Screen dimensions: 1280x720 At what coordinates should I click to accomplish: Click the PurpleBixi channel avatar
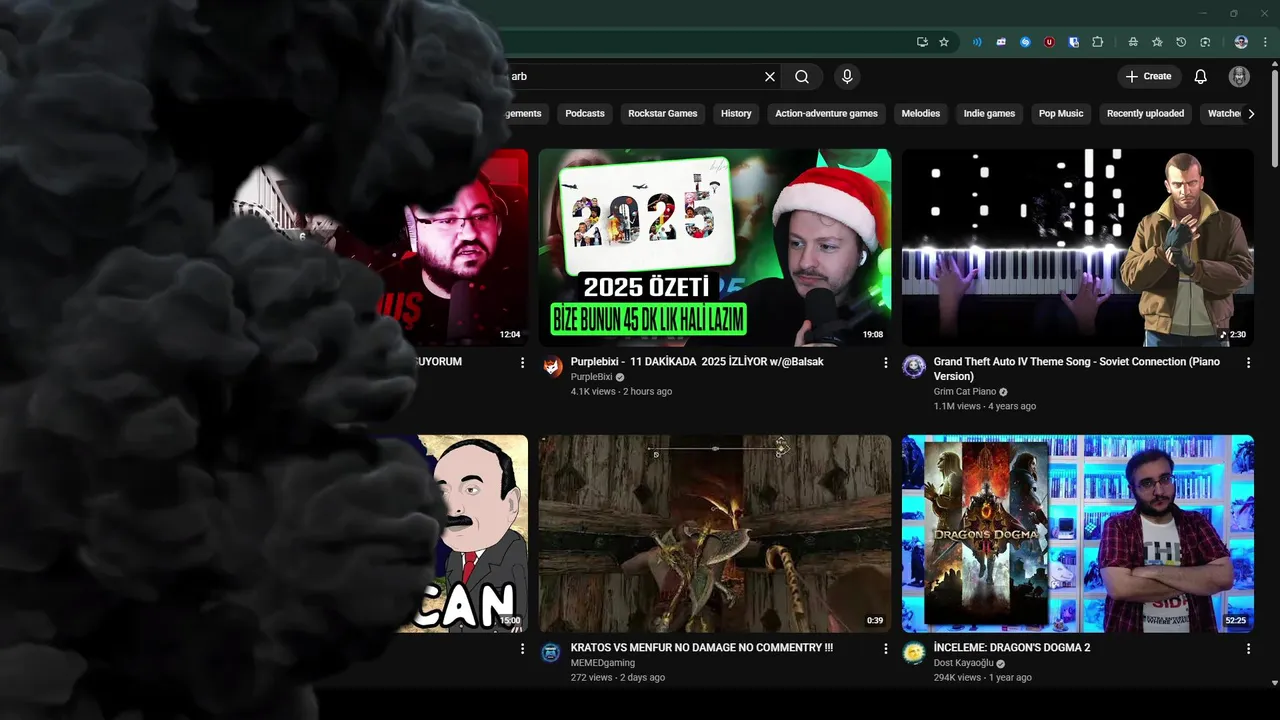552,367
